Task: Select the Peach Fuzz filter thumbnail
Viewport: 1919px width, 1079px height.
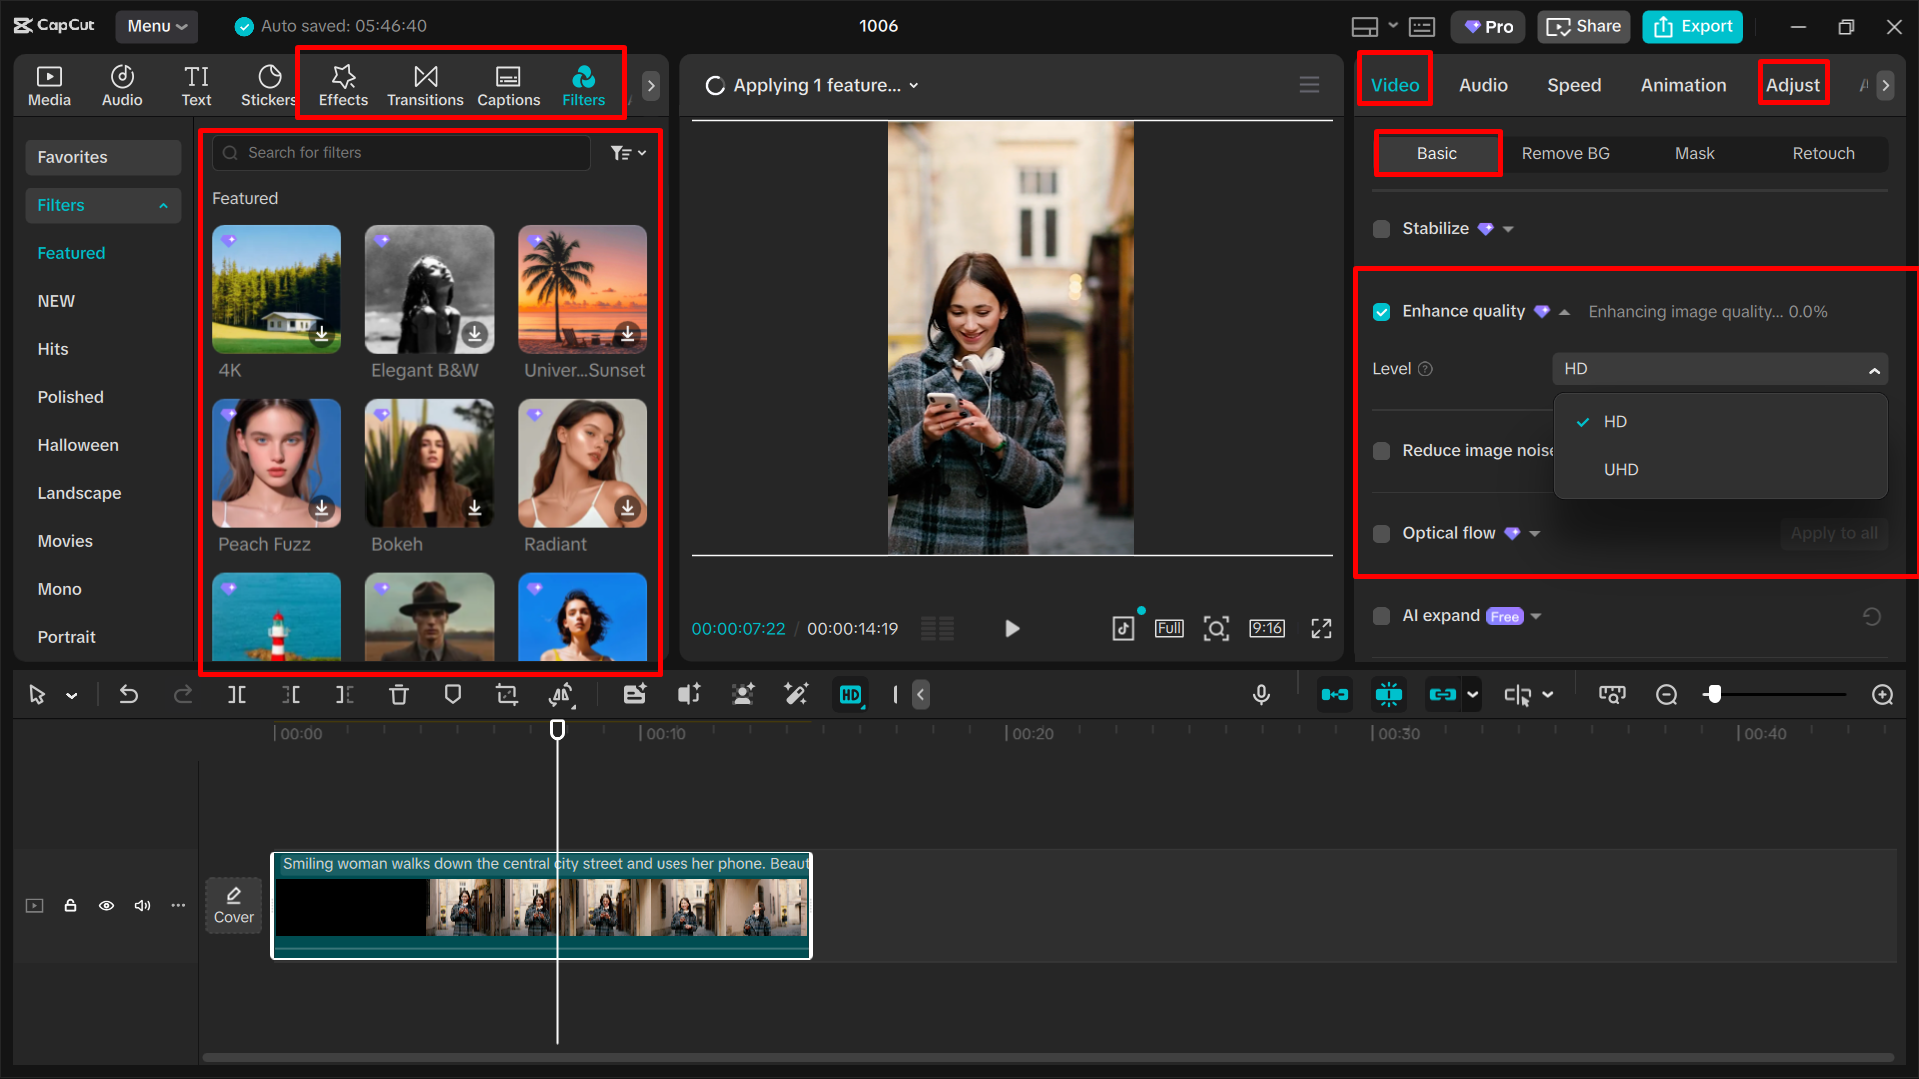Action: pyautogui.click(x=276, y=463)
